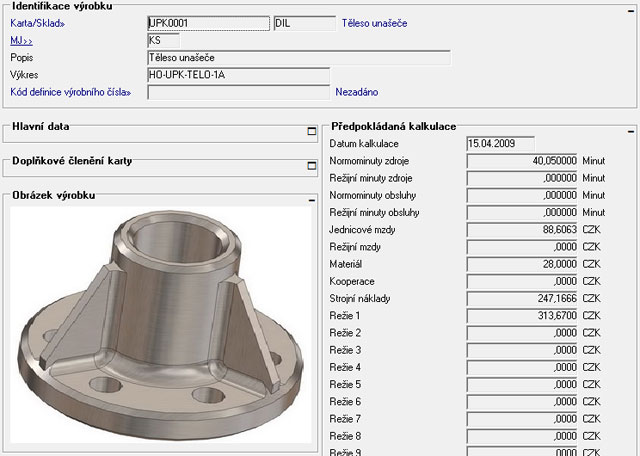
Task: Click the KS unit field
Action: pos(163,40)
